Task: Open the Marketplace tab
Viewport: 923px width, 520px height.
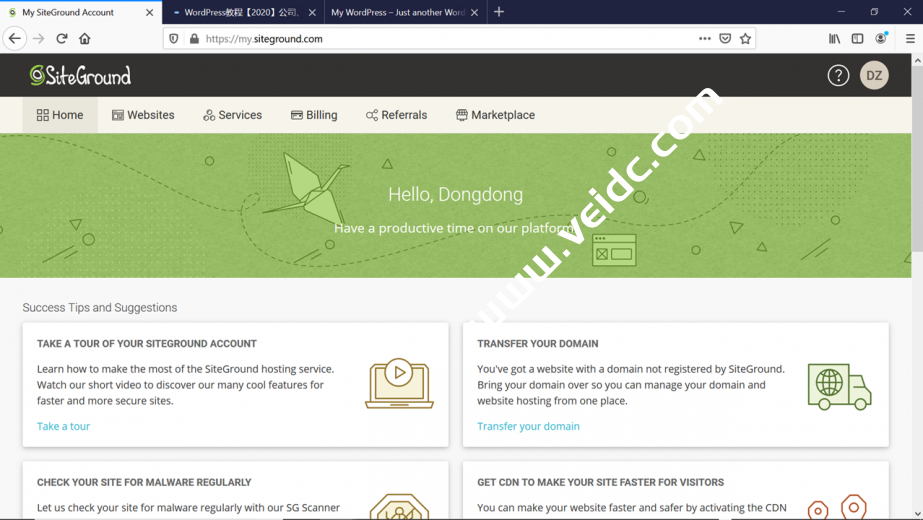Action: tap(495, 115)
